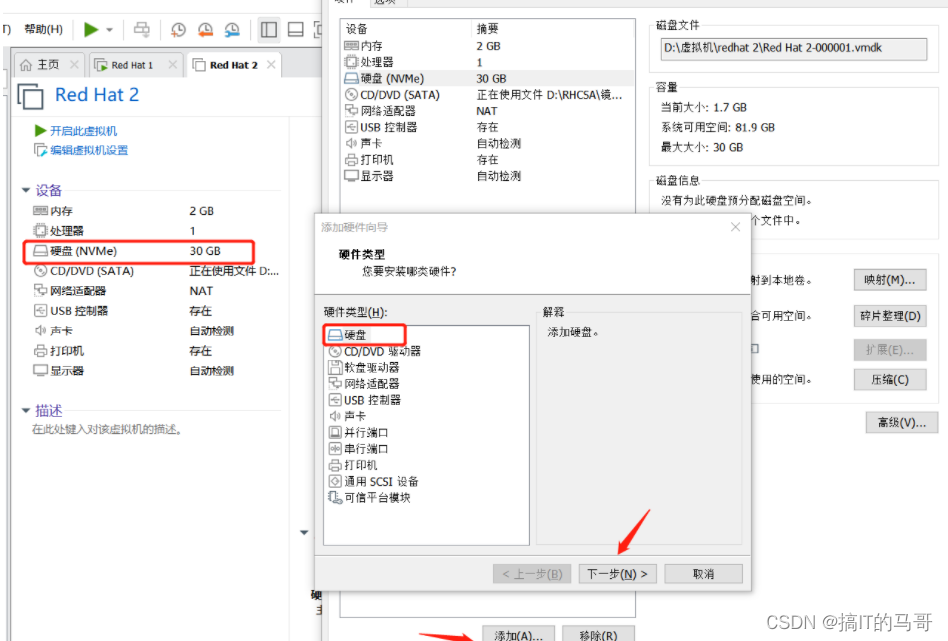Select 内存 row in settings dialog device list
The height and width of the screenshot is (641, 948).
pos(487,46)
